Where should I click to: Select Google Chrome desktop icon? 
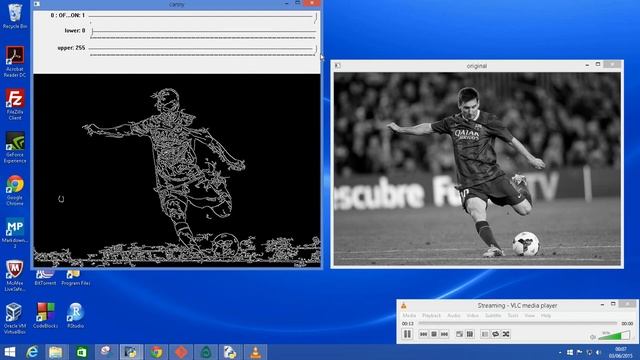point(15,190)
